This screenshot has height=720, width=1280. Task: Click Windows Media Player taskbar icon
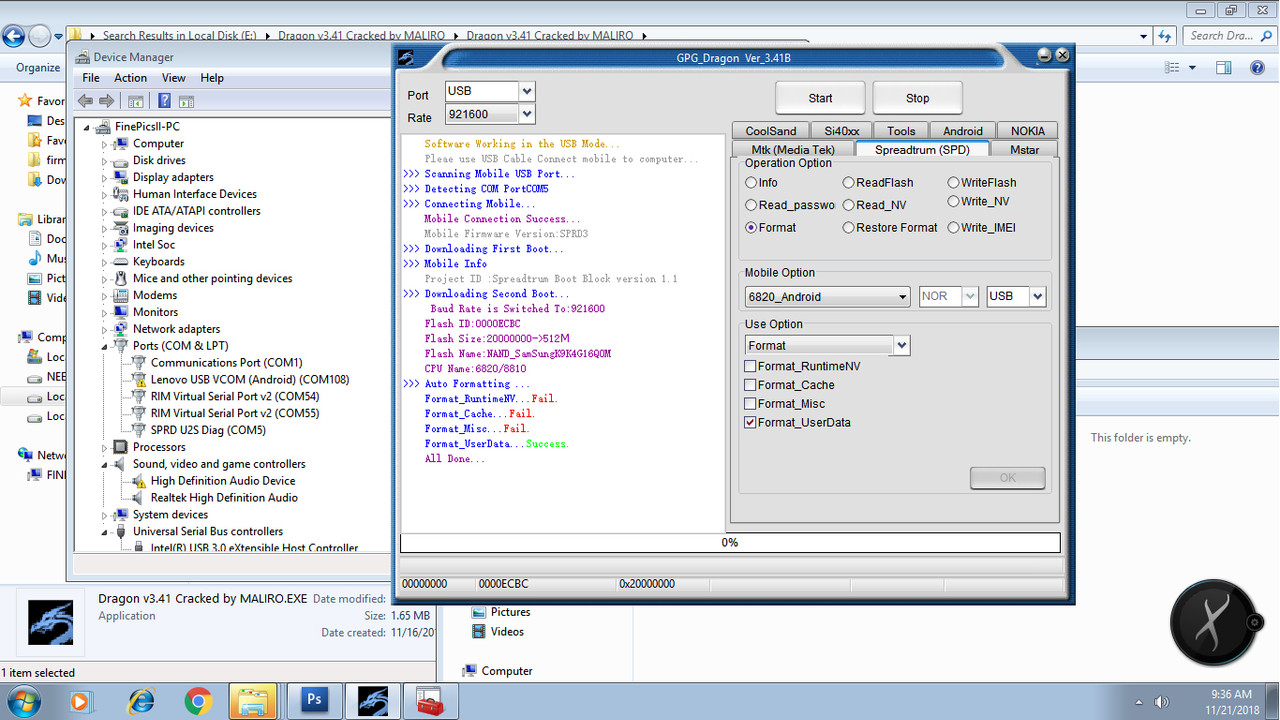(x=83, y=702)
